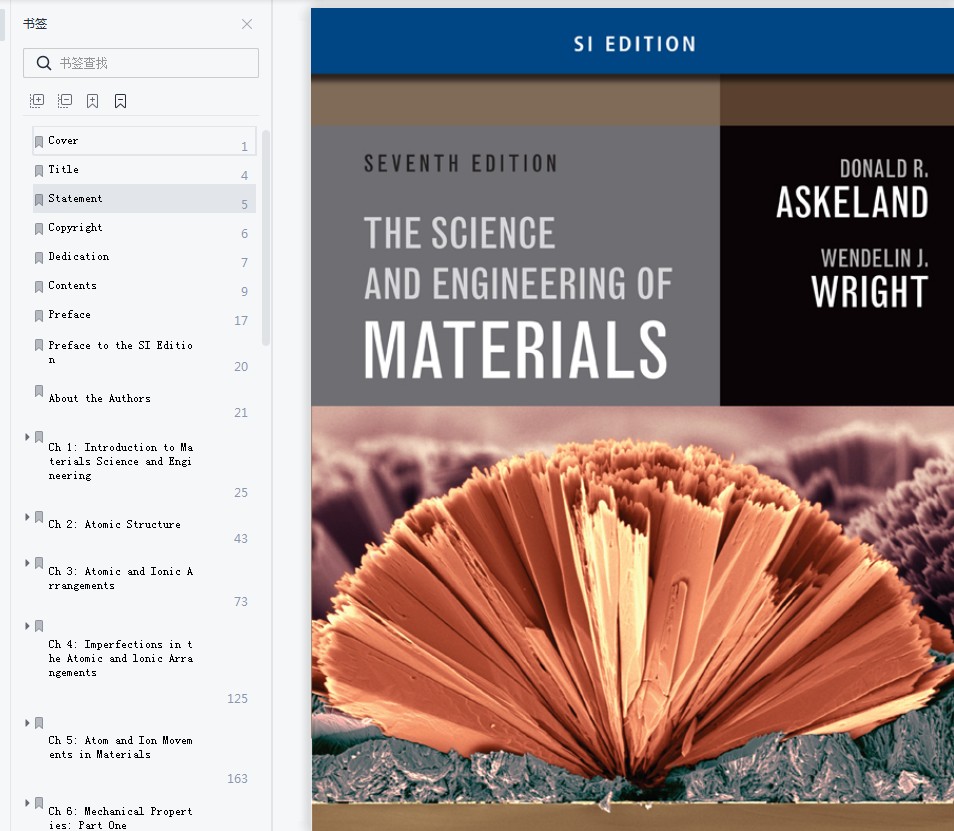Expand the Ch 1 bookmark arrow
Image resolution: width=954 pixels, height=831 pixels.
[27, 437]
